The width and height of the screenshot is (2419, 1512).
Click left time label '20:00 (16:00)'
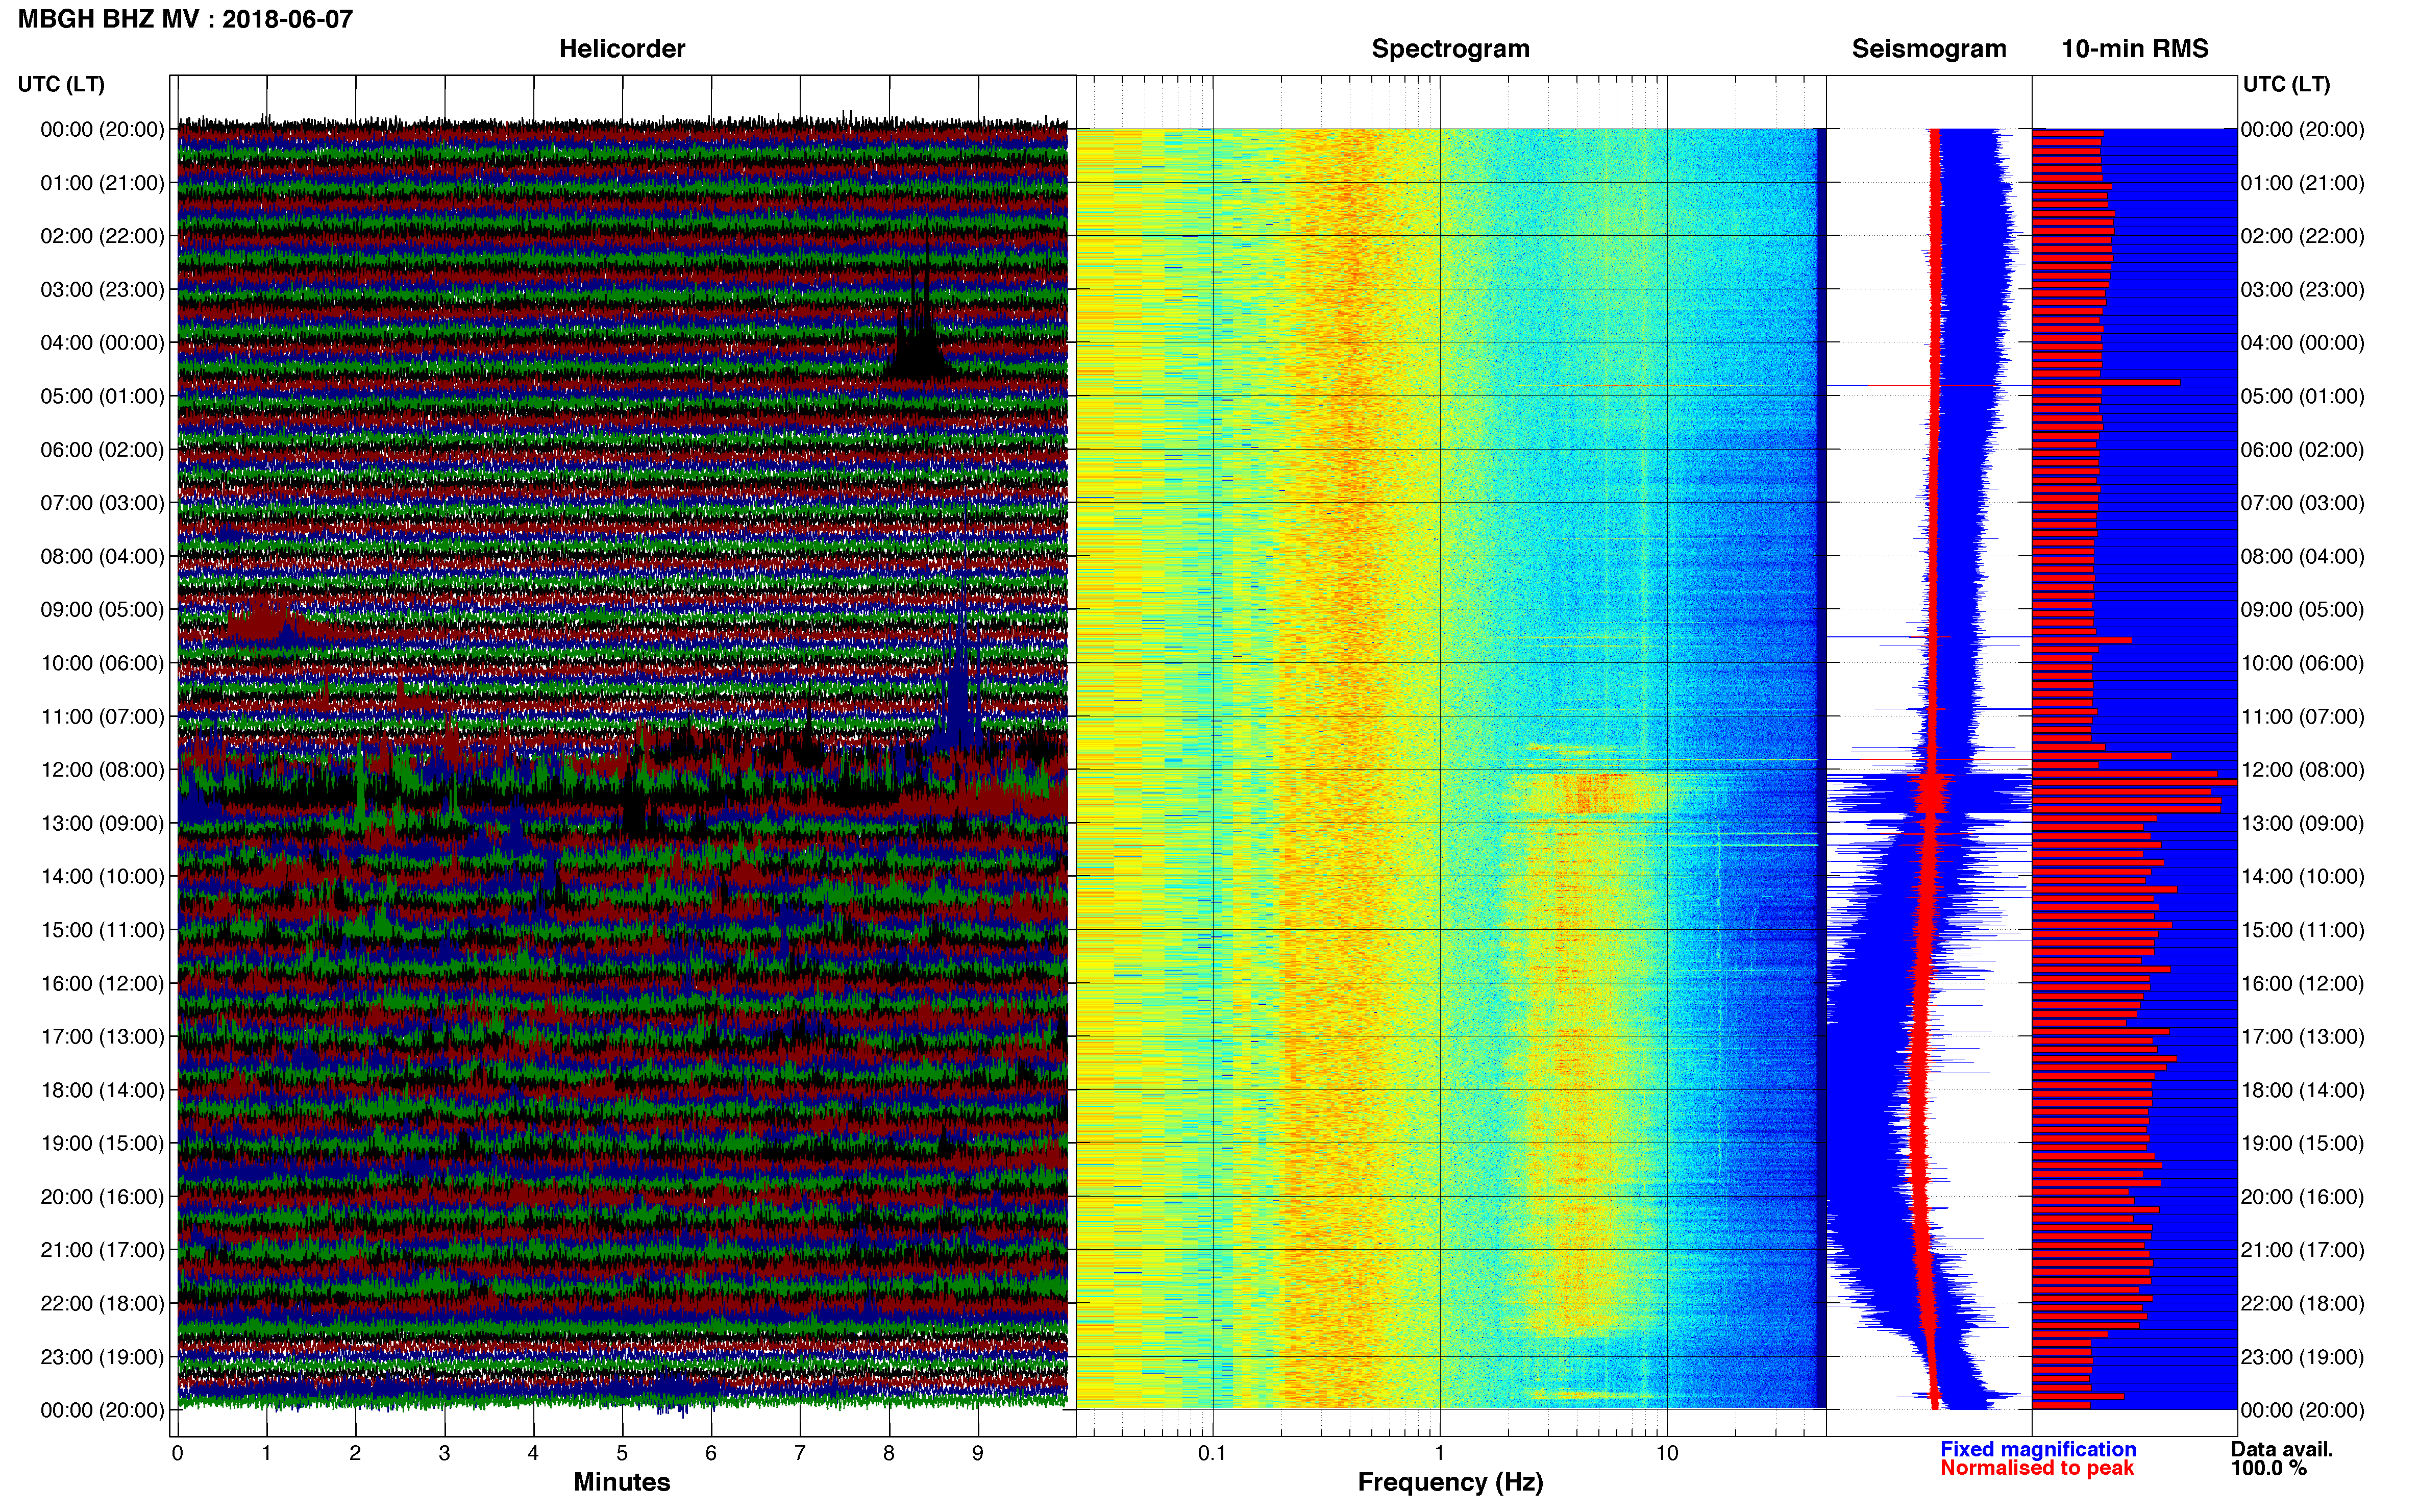[102, 1197]
